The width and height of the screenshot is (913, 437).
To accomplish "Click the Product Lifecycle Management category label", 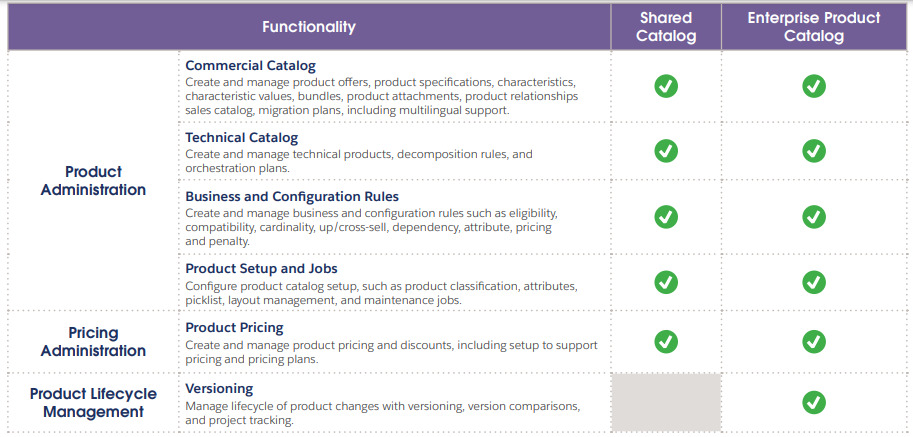I will click(93, 403).
